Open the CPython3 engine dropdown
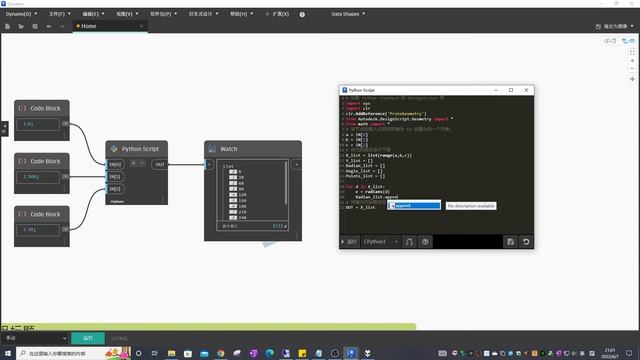640x360 pixels. 380,242
